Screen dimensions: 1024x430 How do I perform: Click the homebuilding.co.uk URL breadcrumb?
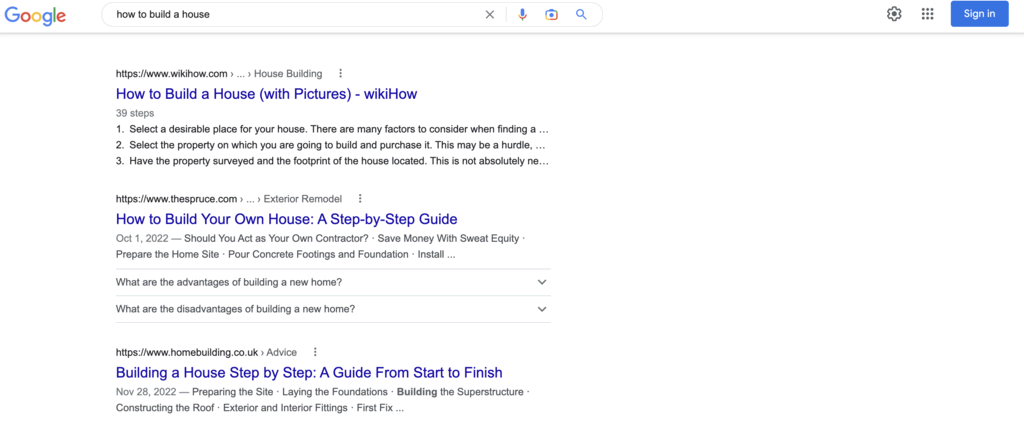187,352
